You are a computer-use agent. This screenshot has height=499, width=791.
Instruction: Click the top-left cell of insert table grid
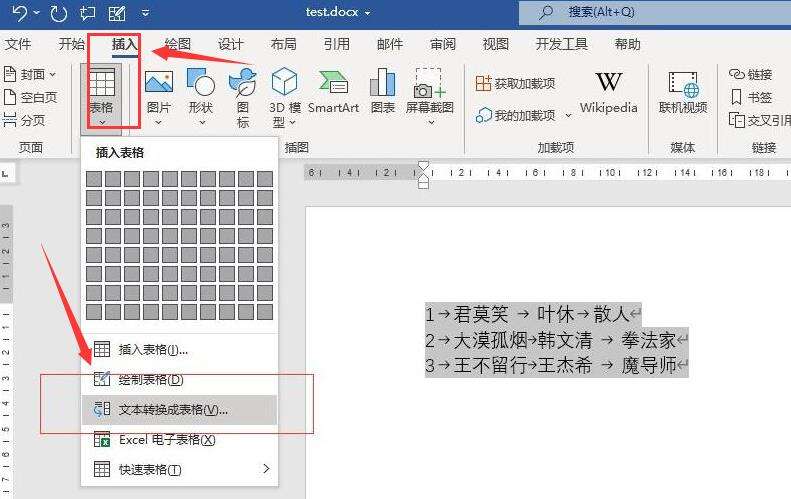[x=94, y=179]
